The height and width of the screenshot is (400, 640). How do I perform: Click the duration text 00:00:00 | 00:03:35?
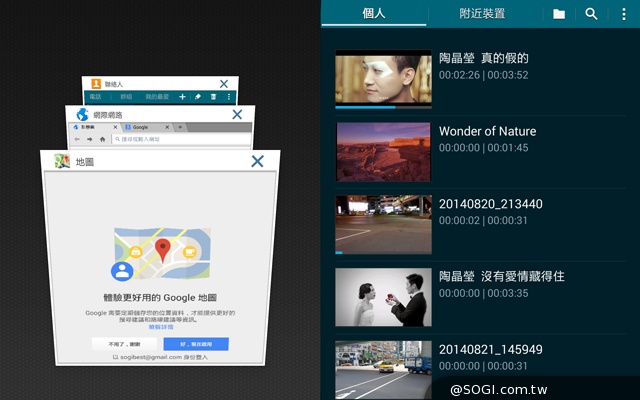click(x=484, y=293)
